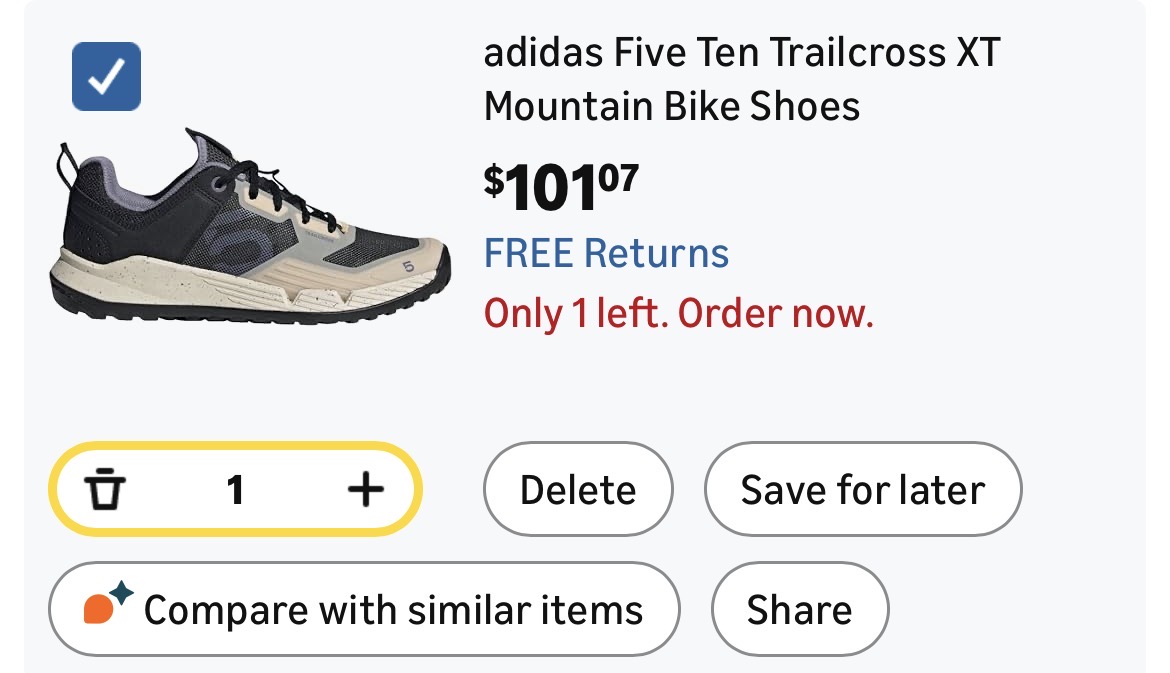Click the Only 1 left. Order now. notice
This screenshot has width=1170, height=673.
(x=679, y=315)
